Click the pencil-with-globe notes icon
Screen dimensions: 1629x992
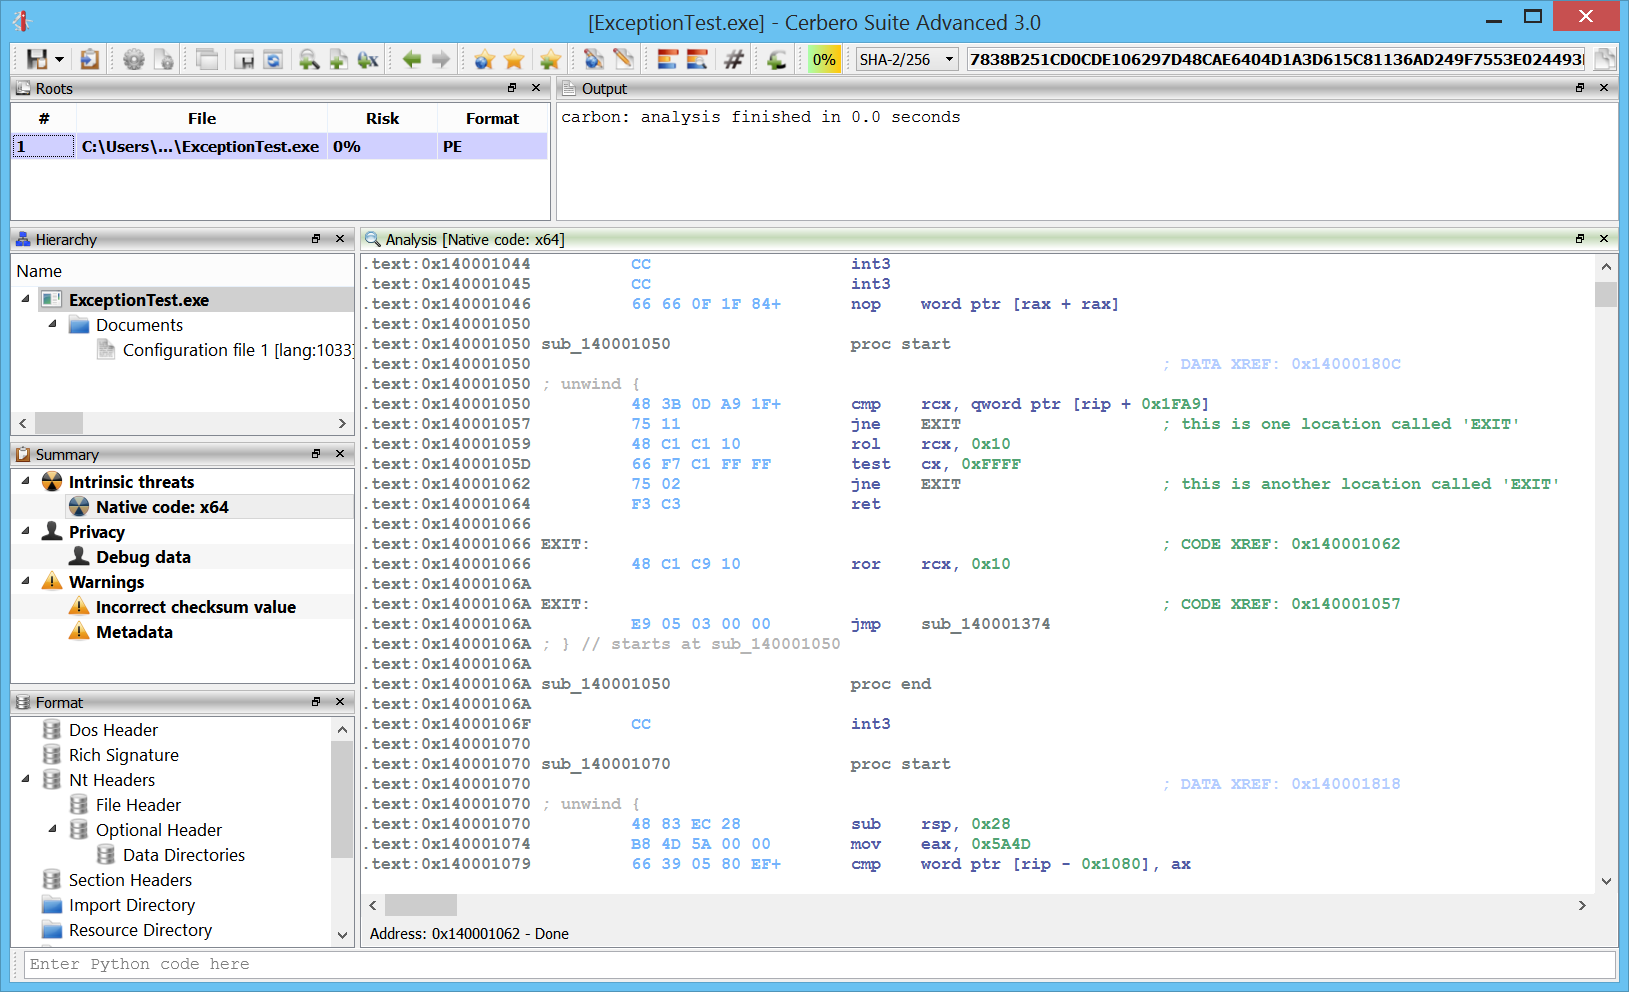(594, 59)
